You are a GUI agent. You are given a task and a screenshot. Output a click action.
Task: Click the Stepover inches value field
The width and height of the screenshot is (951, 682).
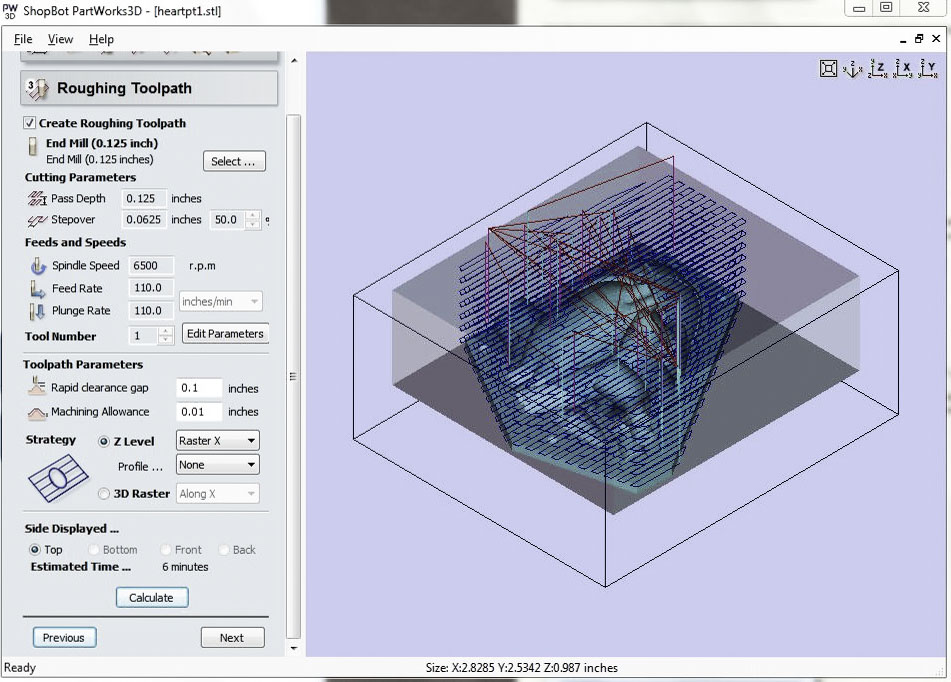pyautogui.click(x=144, y=220)
